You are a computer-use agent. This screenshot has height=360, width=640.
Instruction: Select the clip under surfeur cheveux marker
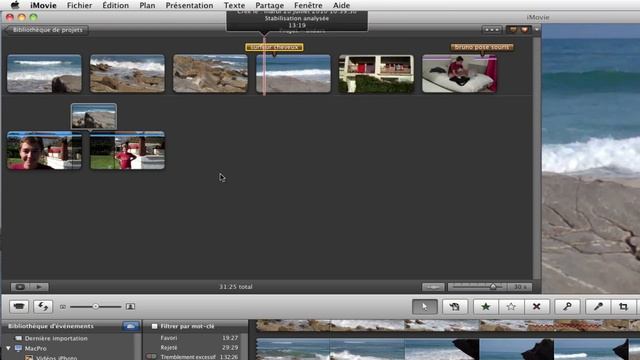click(293, 73)
